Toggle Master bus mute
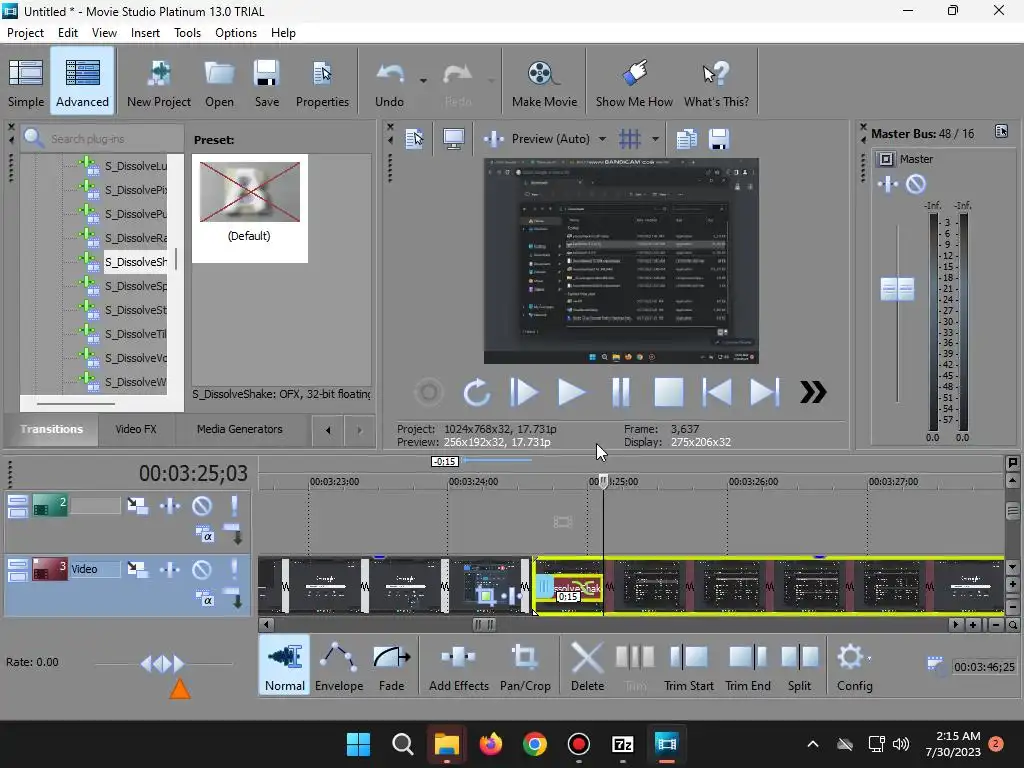This screenshot has height=768, width=1024. pyautogui.click(x=916, y=185)
